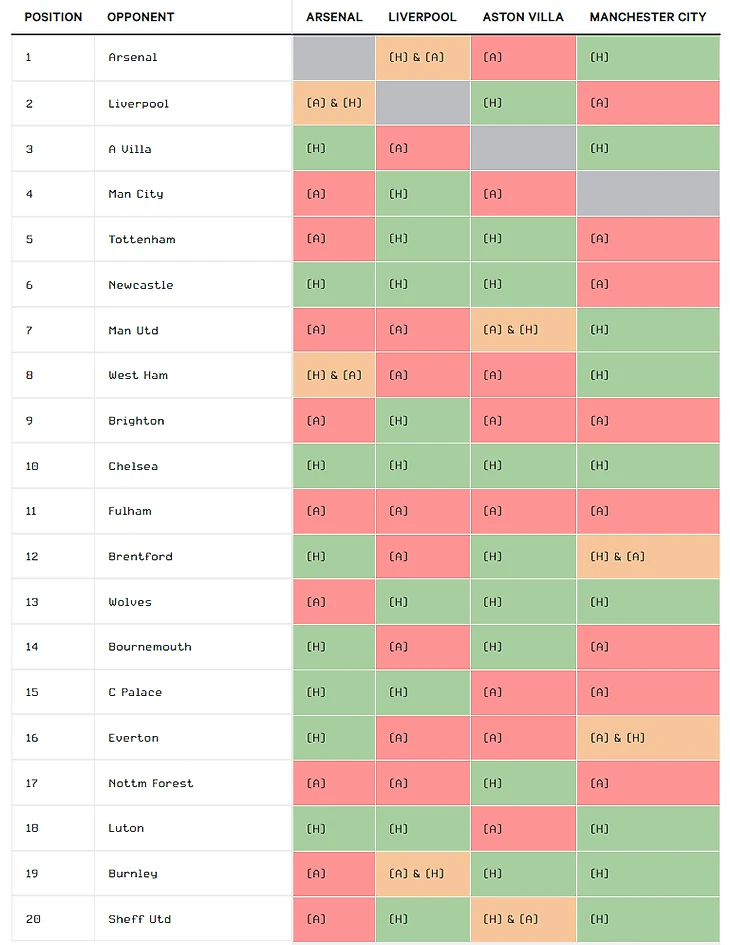Click the MANCHESTER CITY column header
Viewport: 730px width, 945px height.
click(x=647, y=17)
